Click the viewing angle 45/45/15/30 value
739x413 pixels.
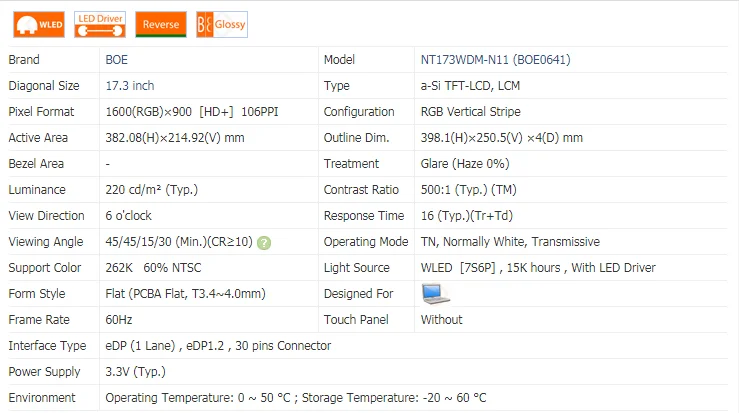click(x=179, y=242)
